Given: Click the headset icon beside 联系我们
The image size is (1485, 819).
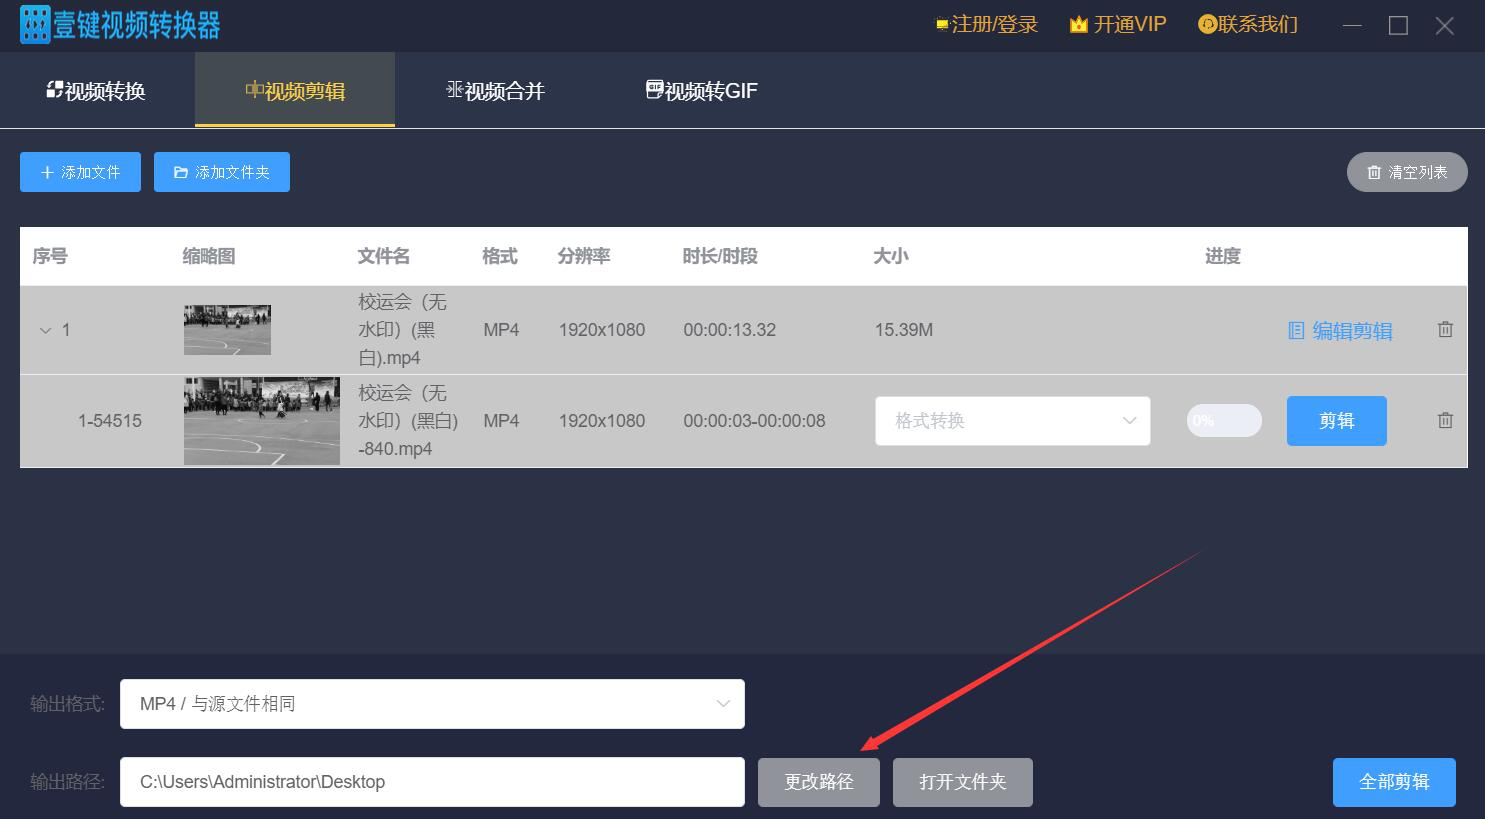Looking at the screenshot, I should point(1207,25).
